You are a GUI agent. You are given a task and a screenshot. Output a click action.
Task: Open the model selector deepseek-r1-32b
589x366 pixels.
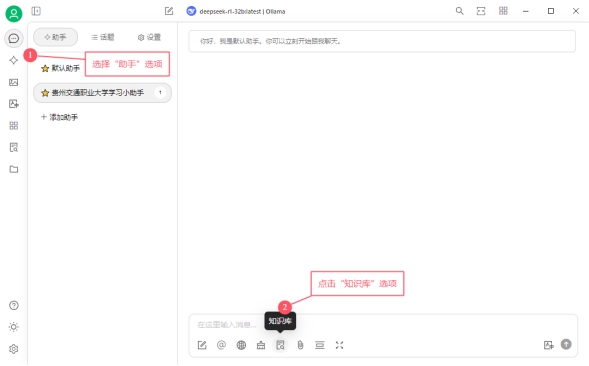(236, 11)
